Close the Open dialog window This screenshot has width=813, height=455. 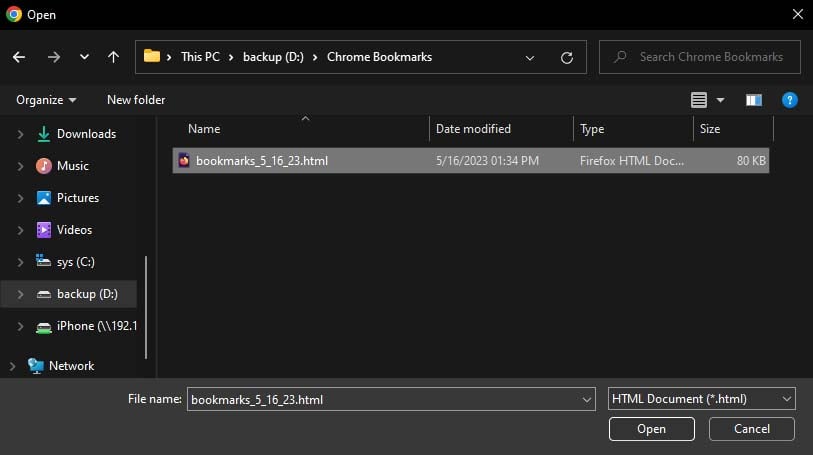pos(797,15)
